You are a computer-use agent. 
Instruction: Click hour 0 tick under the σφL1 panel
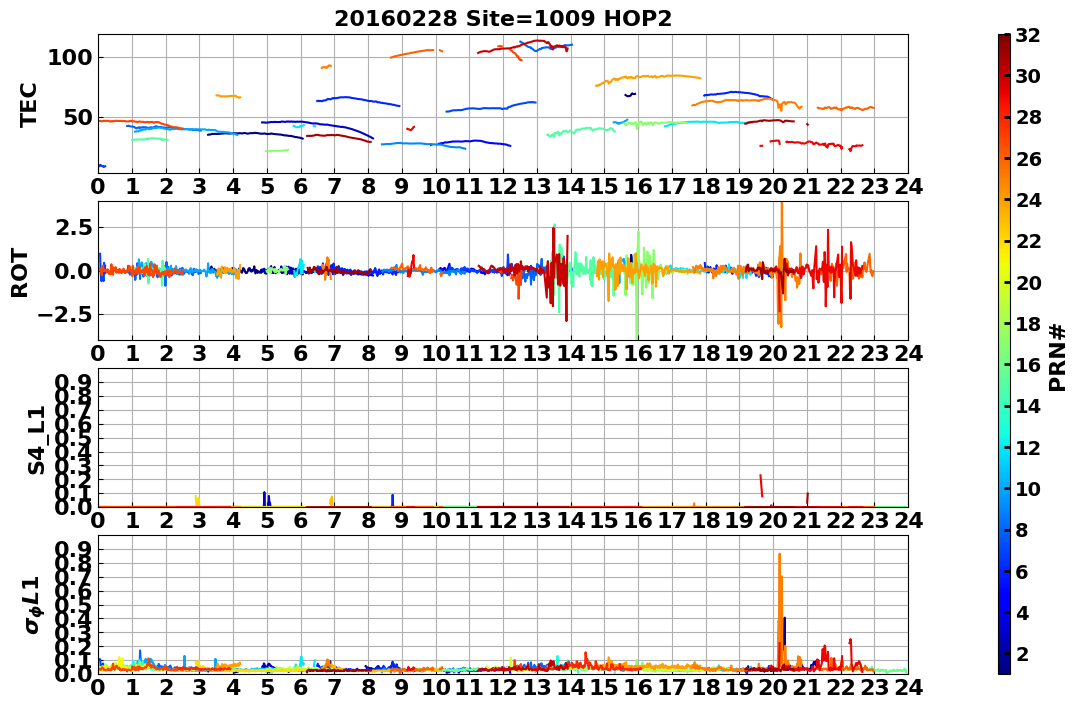98,687
